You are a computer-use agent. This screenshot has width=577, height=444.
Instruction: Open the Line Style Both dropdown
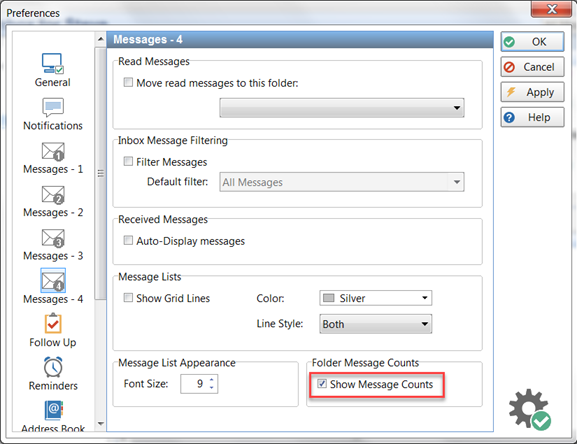point(376,324)
